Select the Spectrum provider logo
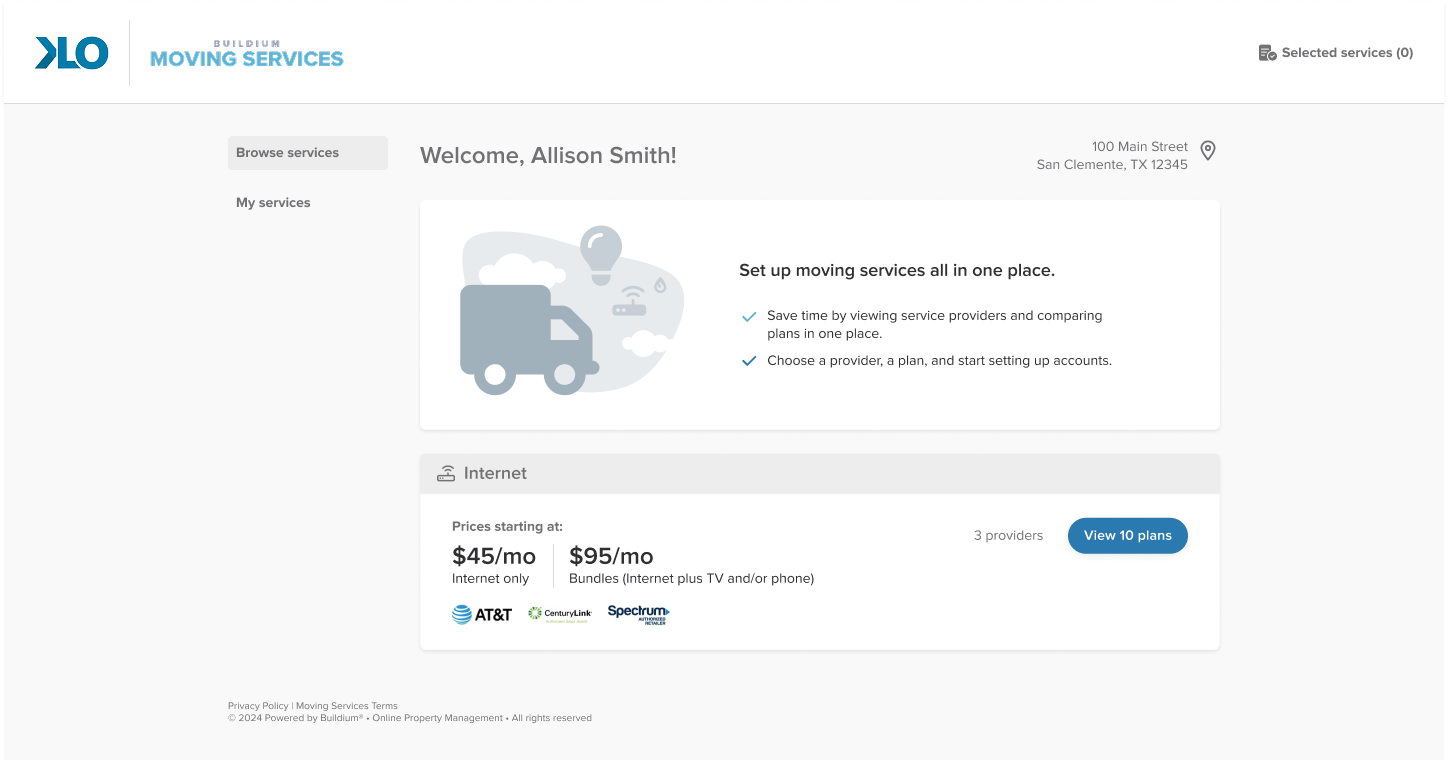 (x=638, y=614)
